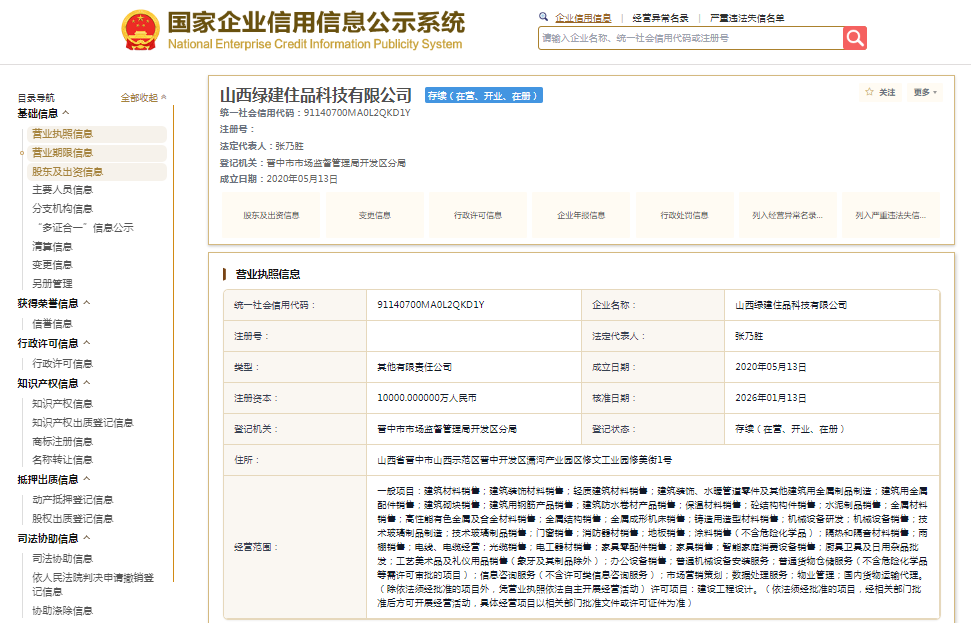The image size is (971, 623).
Task: Collapse all sections with 全部收起
Action: pos(144,97)
